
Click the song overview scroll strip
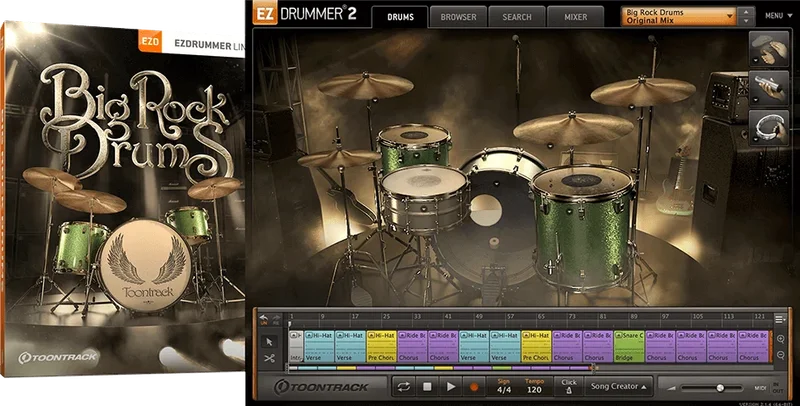coord(441,368)
